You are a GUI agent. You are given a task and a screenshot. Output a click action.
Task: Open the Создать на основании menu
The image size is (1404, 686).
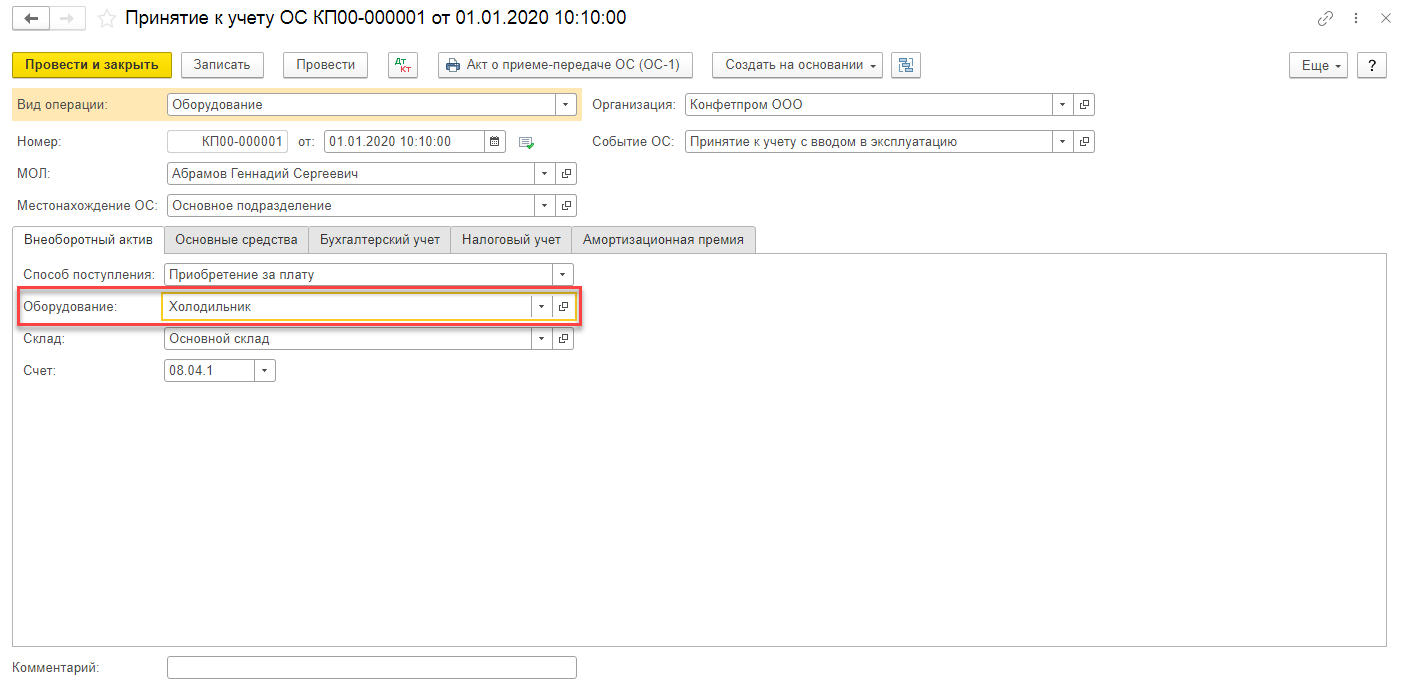(797, 65)
